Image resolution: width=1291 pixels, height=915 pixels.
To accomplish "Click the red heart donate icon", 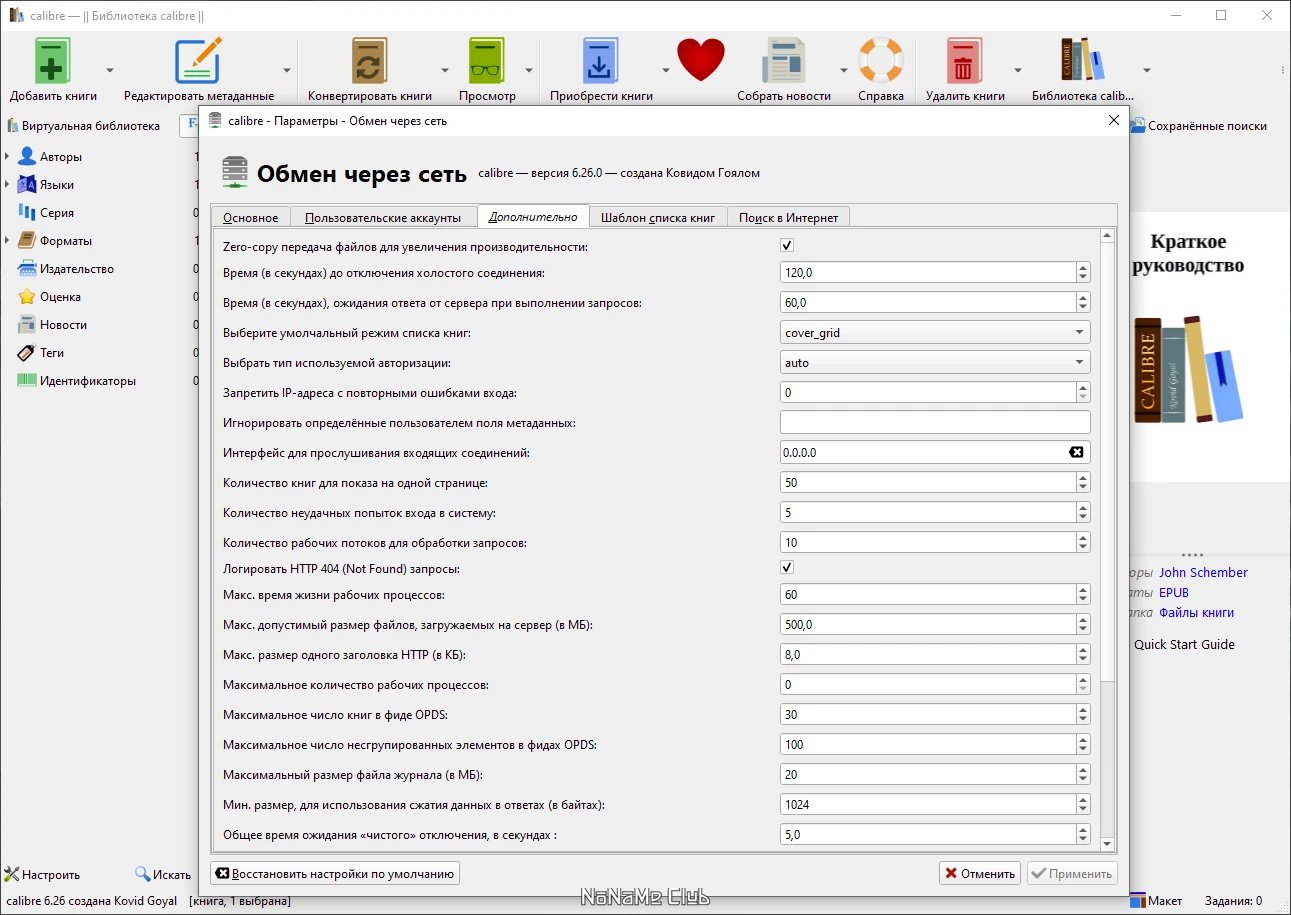I will pos(700,60).
